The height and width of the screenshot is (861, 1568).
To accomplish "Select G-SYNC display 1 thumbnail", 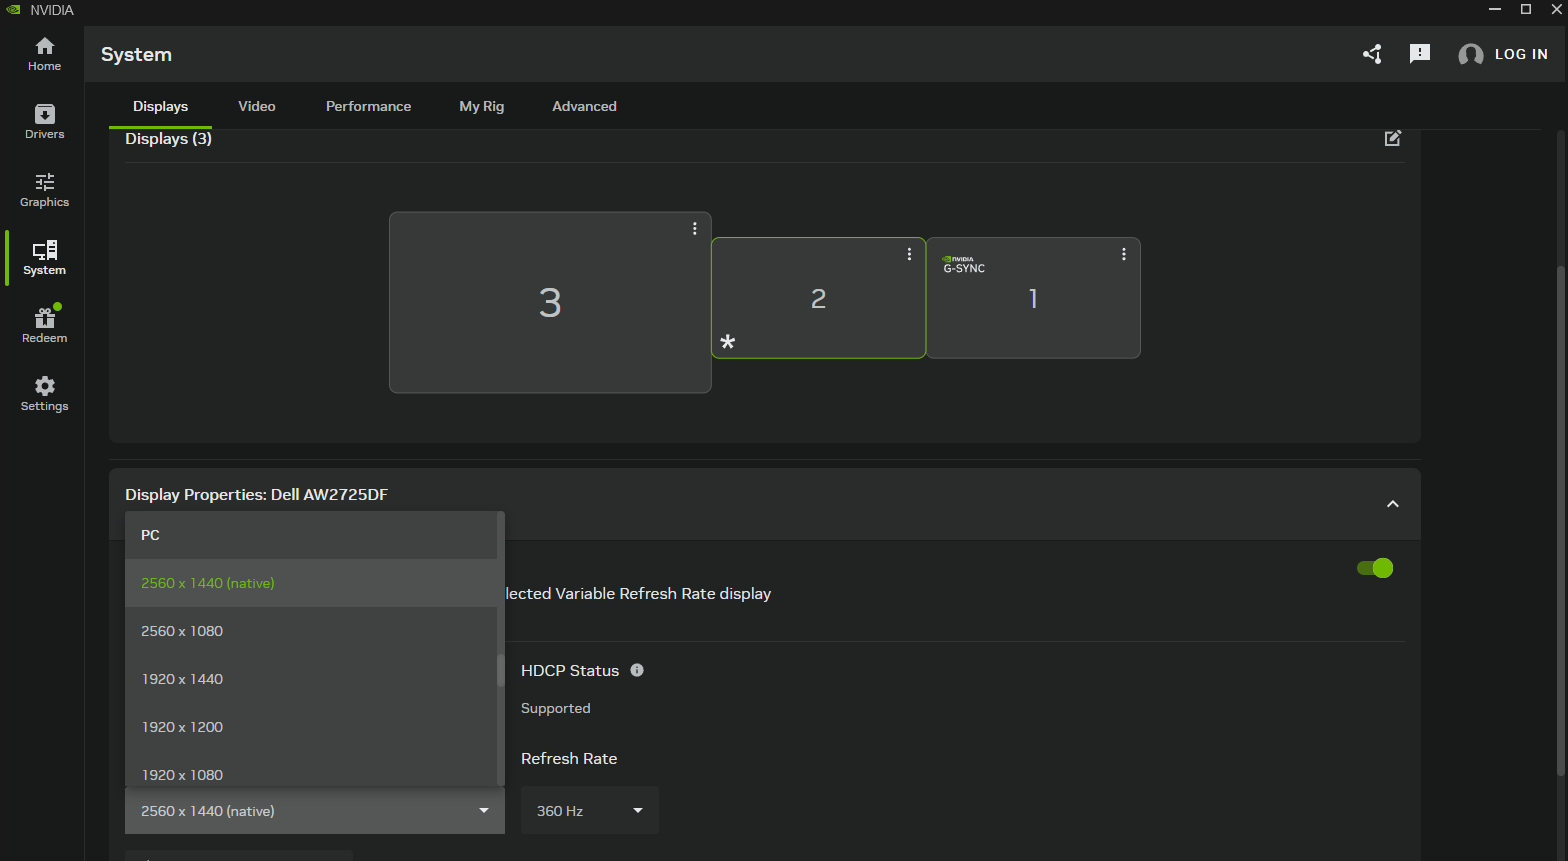I will (1033, 298).
